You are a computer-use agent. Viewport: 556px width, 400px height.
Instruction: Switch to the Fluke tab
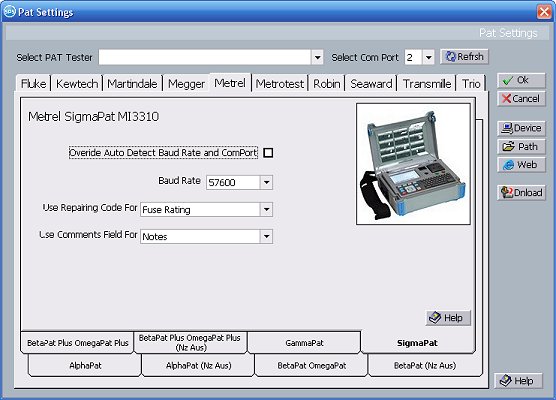(x=33, y=84)
